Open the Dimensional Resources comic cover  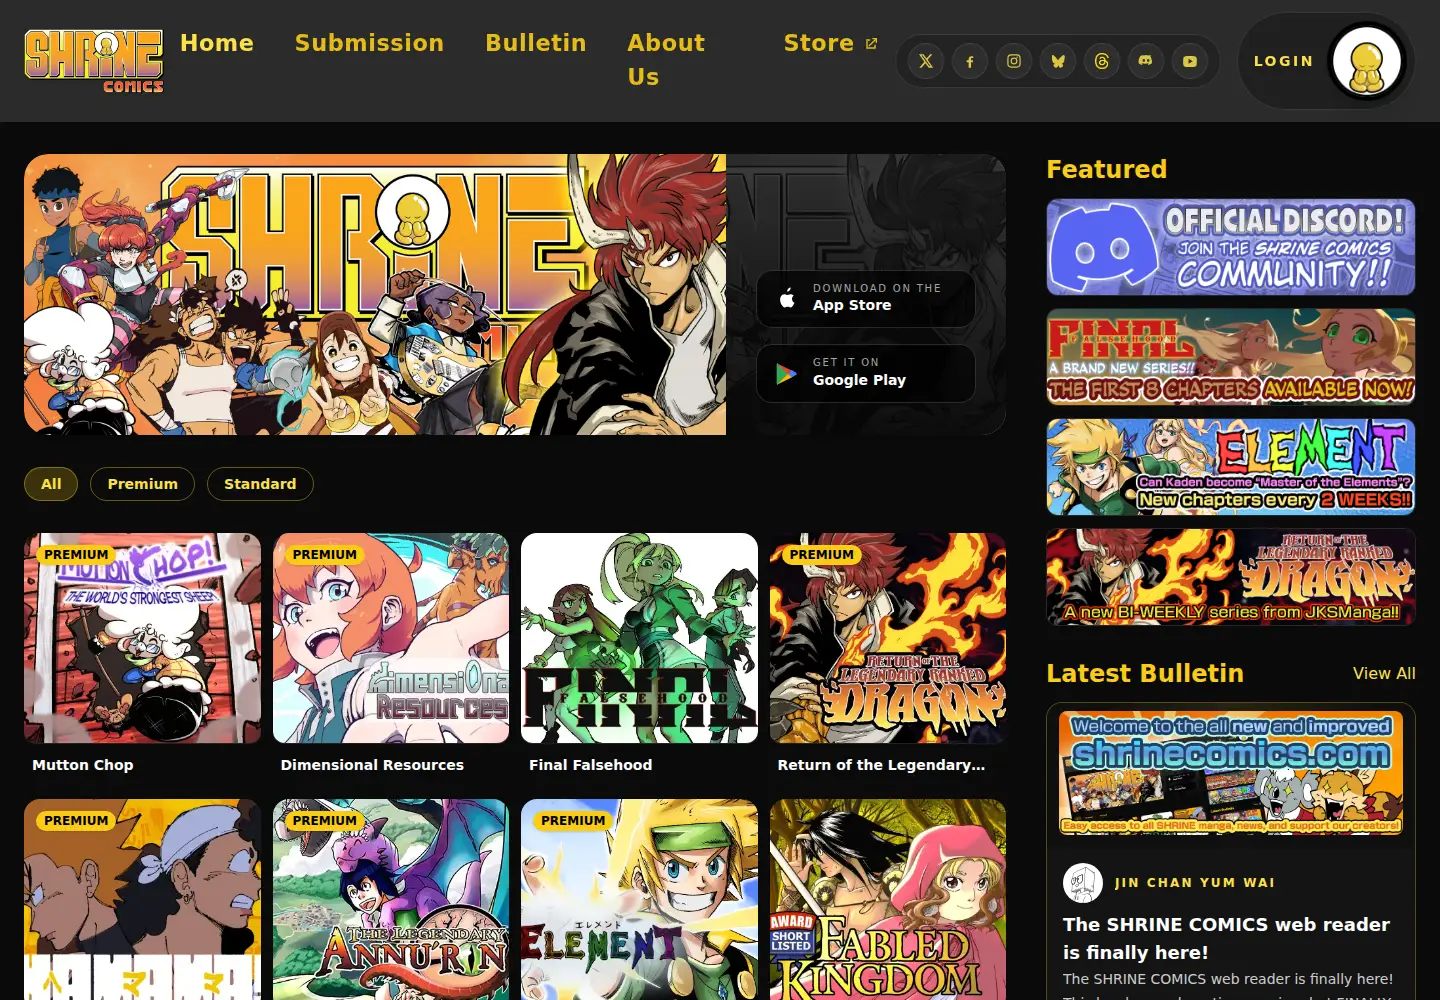391,638
